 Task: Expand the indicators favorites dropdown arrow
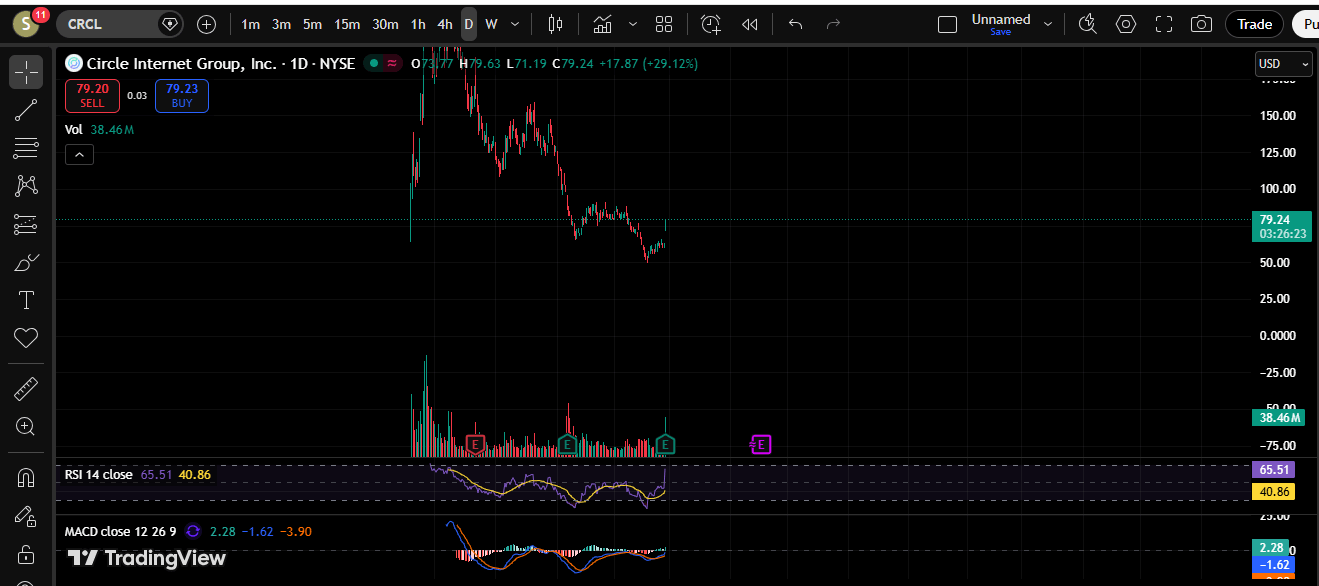pyautogui.click(x=632, y=24)
